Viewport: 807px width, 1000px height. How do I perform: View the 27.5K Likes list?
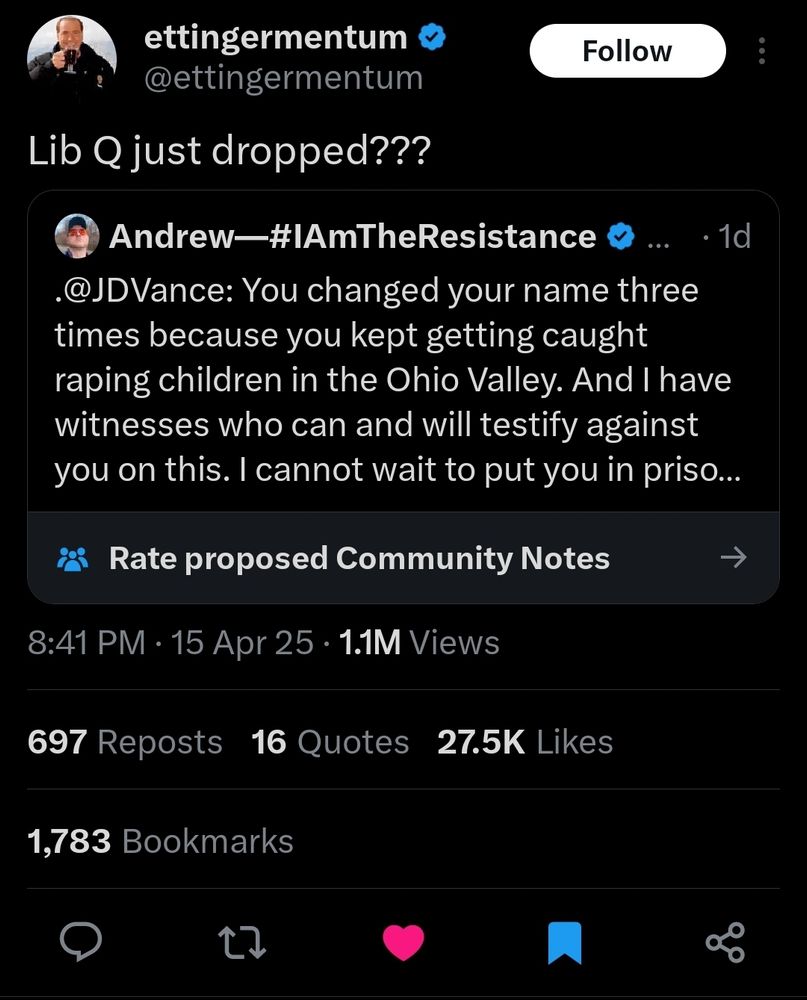pyautogui.click(x=525, y=742)
